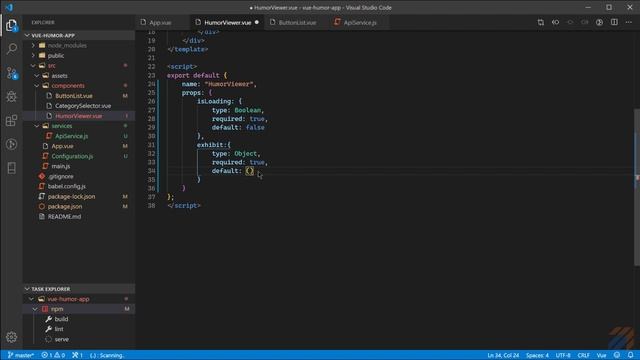640x360 pixels.
Task: Select HumorViewer.vue in the explorer tree
Action: click(x=79, y=116)
